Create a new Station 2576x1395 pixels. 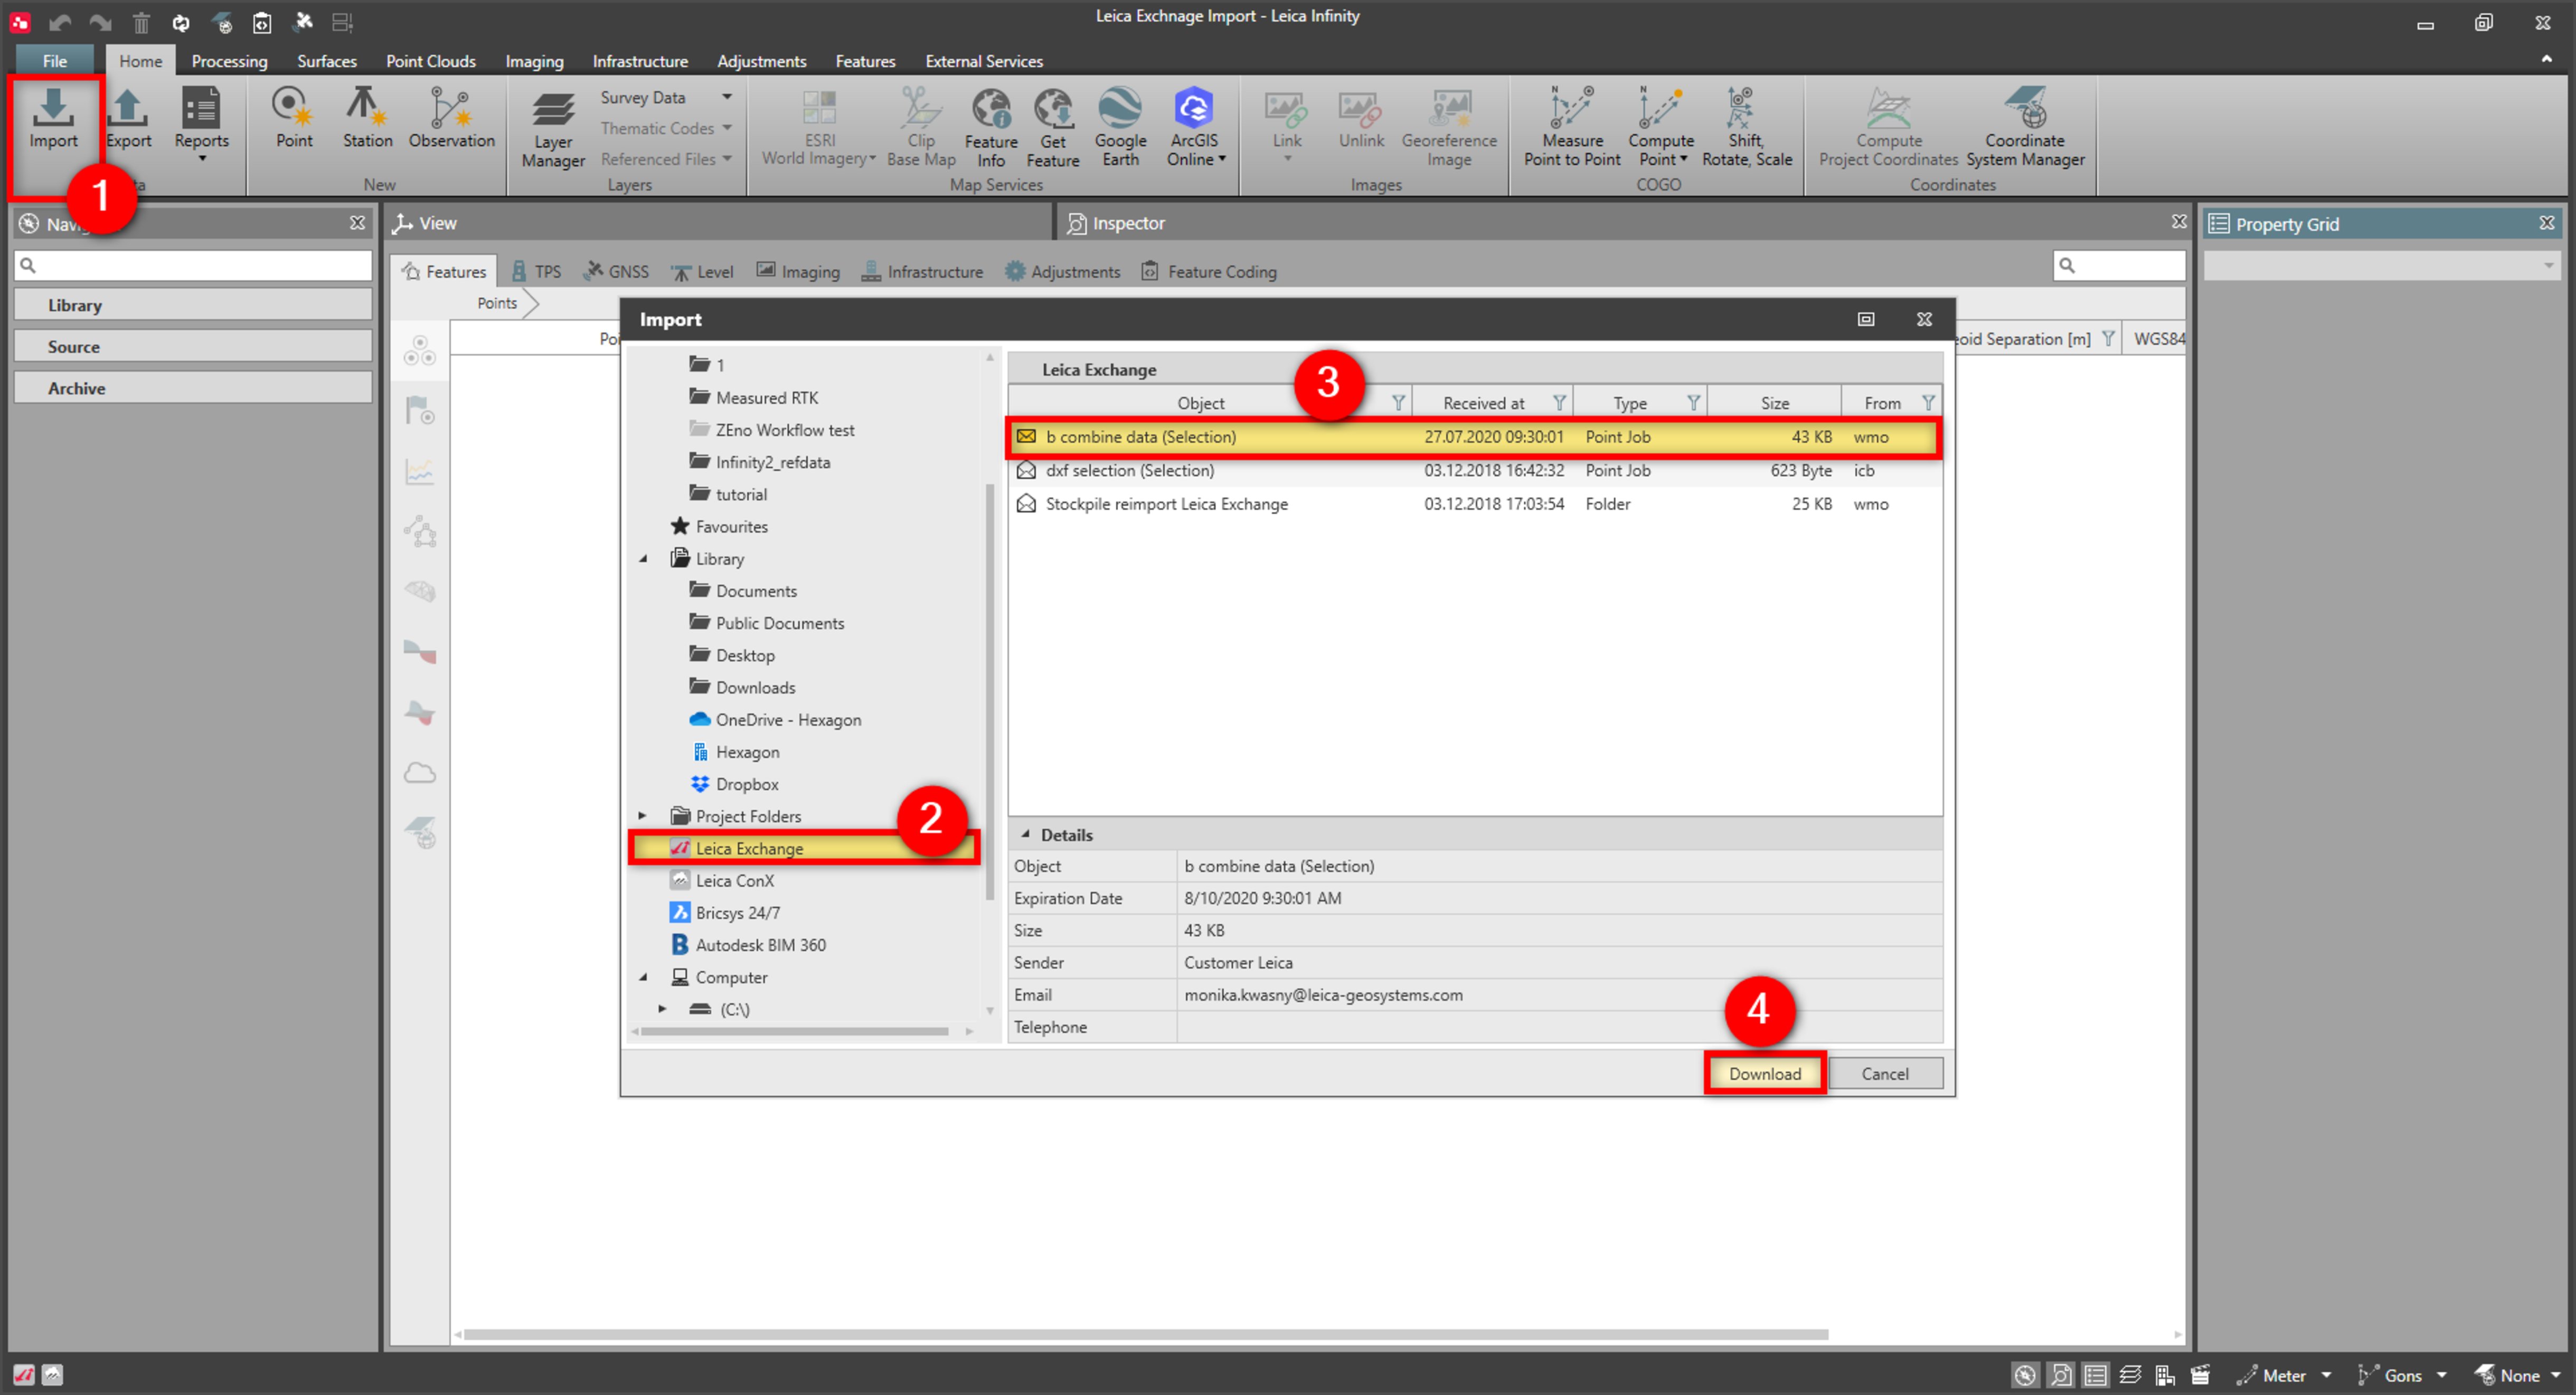[367, 119]
